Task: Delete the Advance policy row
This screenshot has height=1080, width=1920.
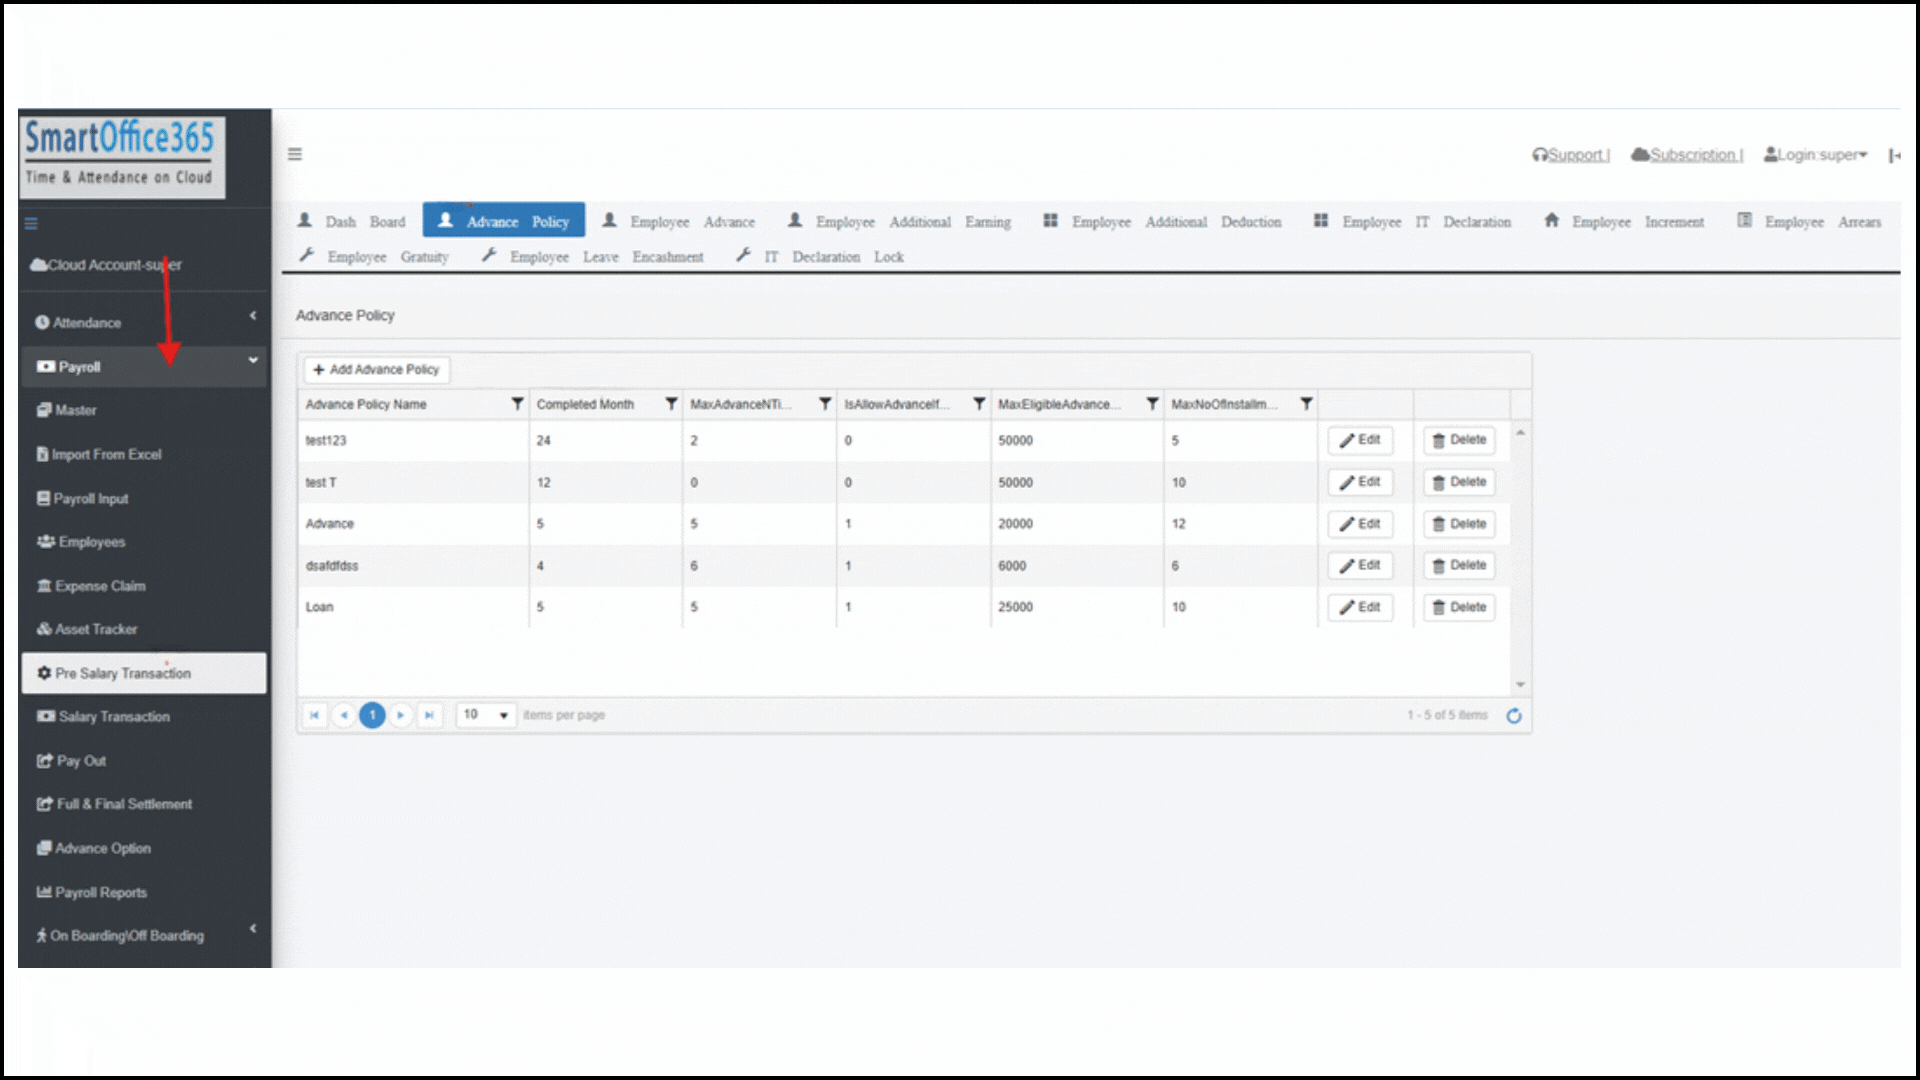Action: 1459,524
